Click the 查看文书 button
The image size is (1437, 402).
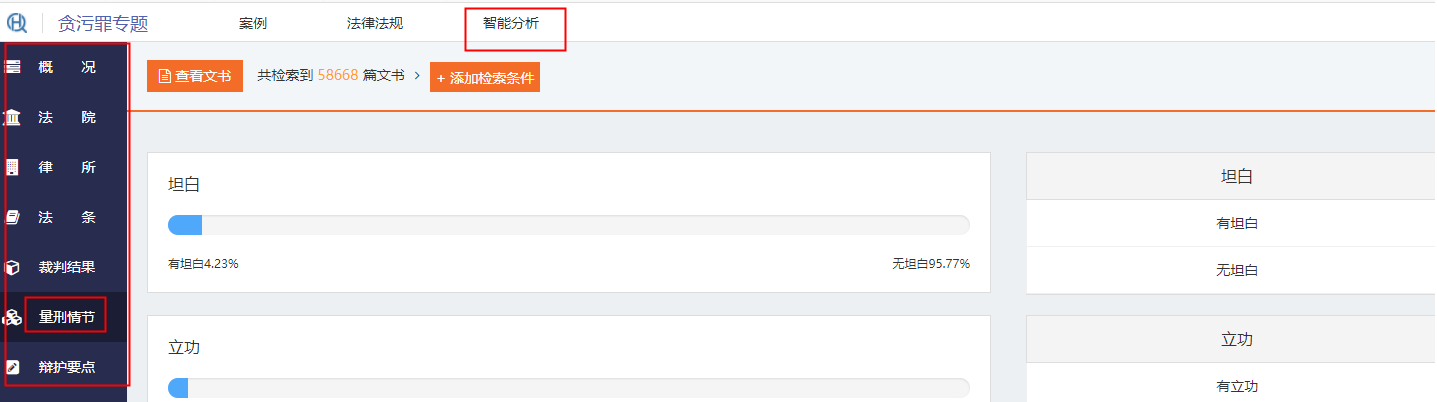(x=195, y=76)
